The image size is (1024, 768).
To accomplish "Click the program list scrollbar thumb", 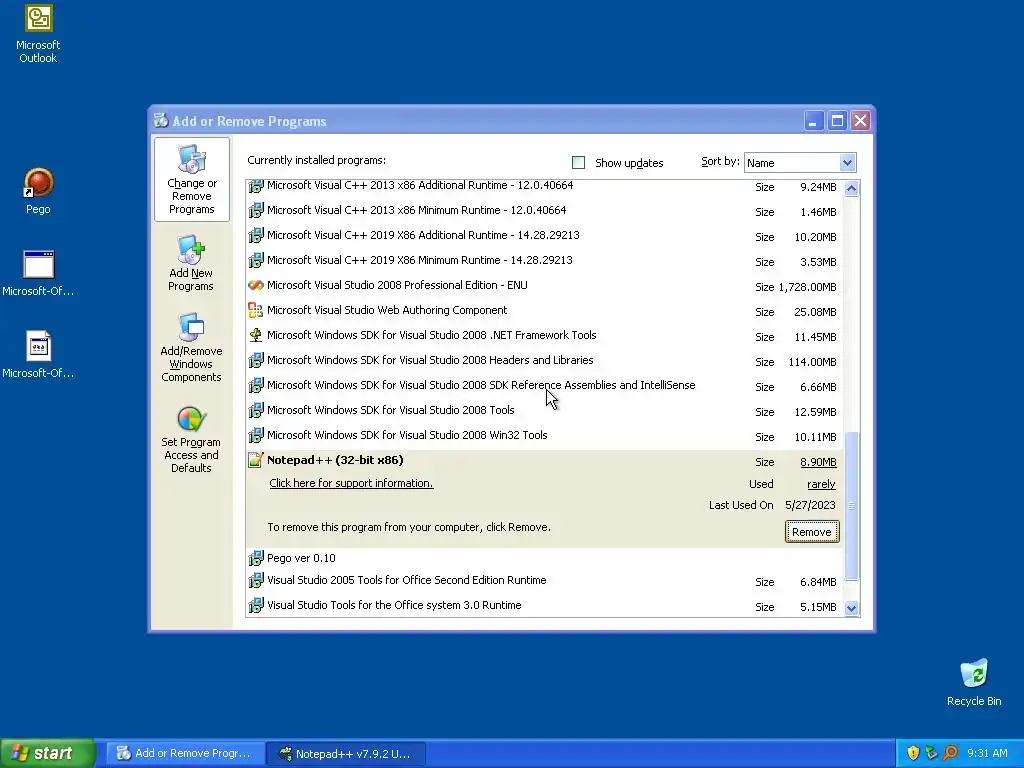I will (x=851, y=506).
